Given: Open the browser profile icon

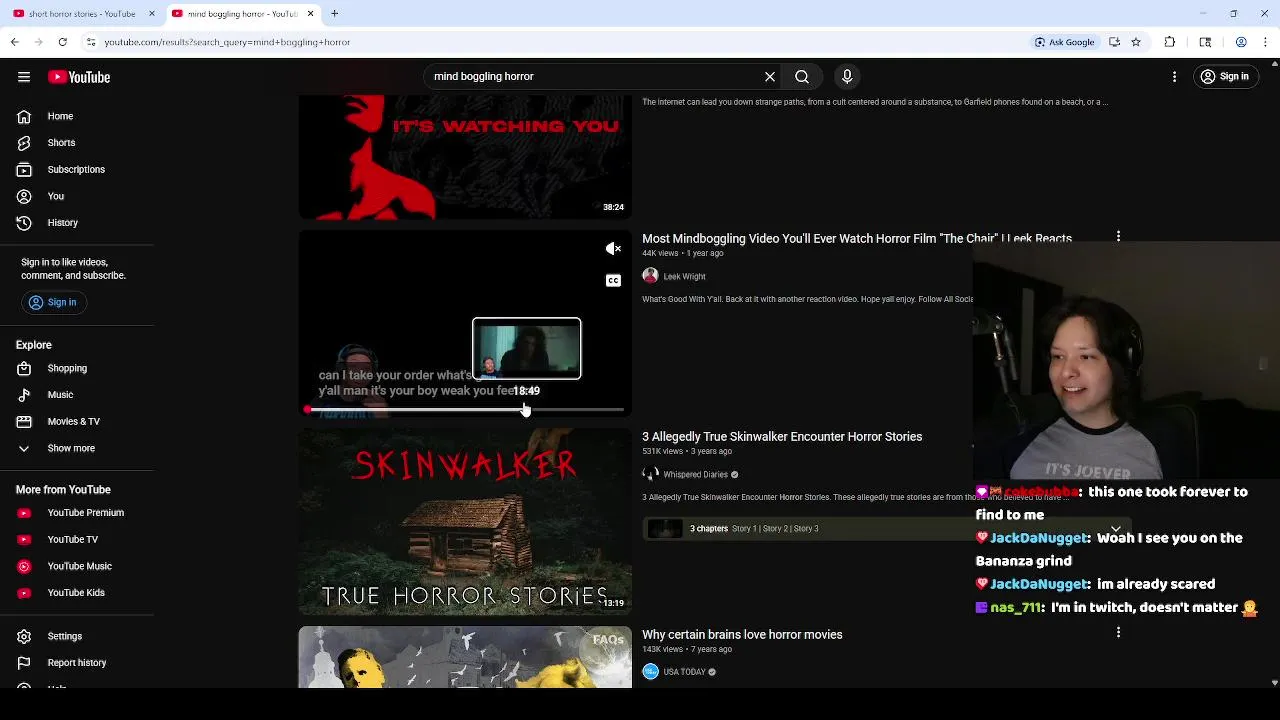Looking at the screenshot, I should 1241,42.
